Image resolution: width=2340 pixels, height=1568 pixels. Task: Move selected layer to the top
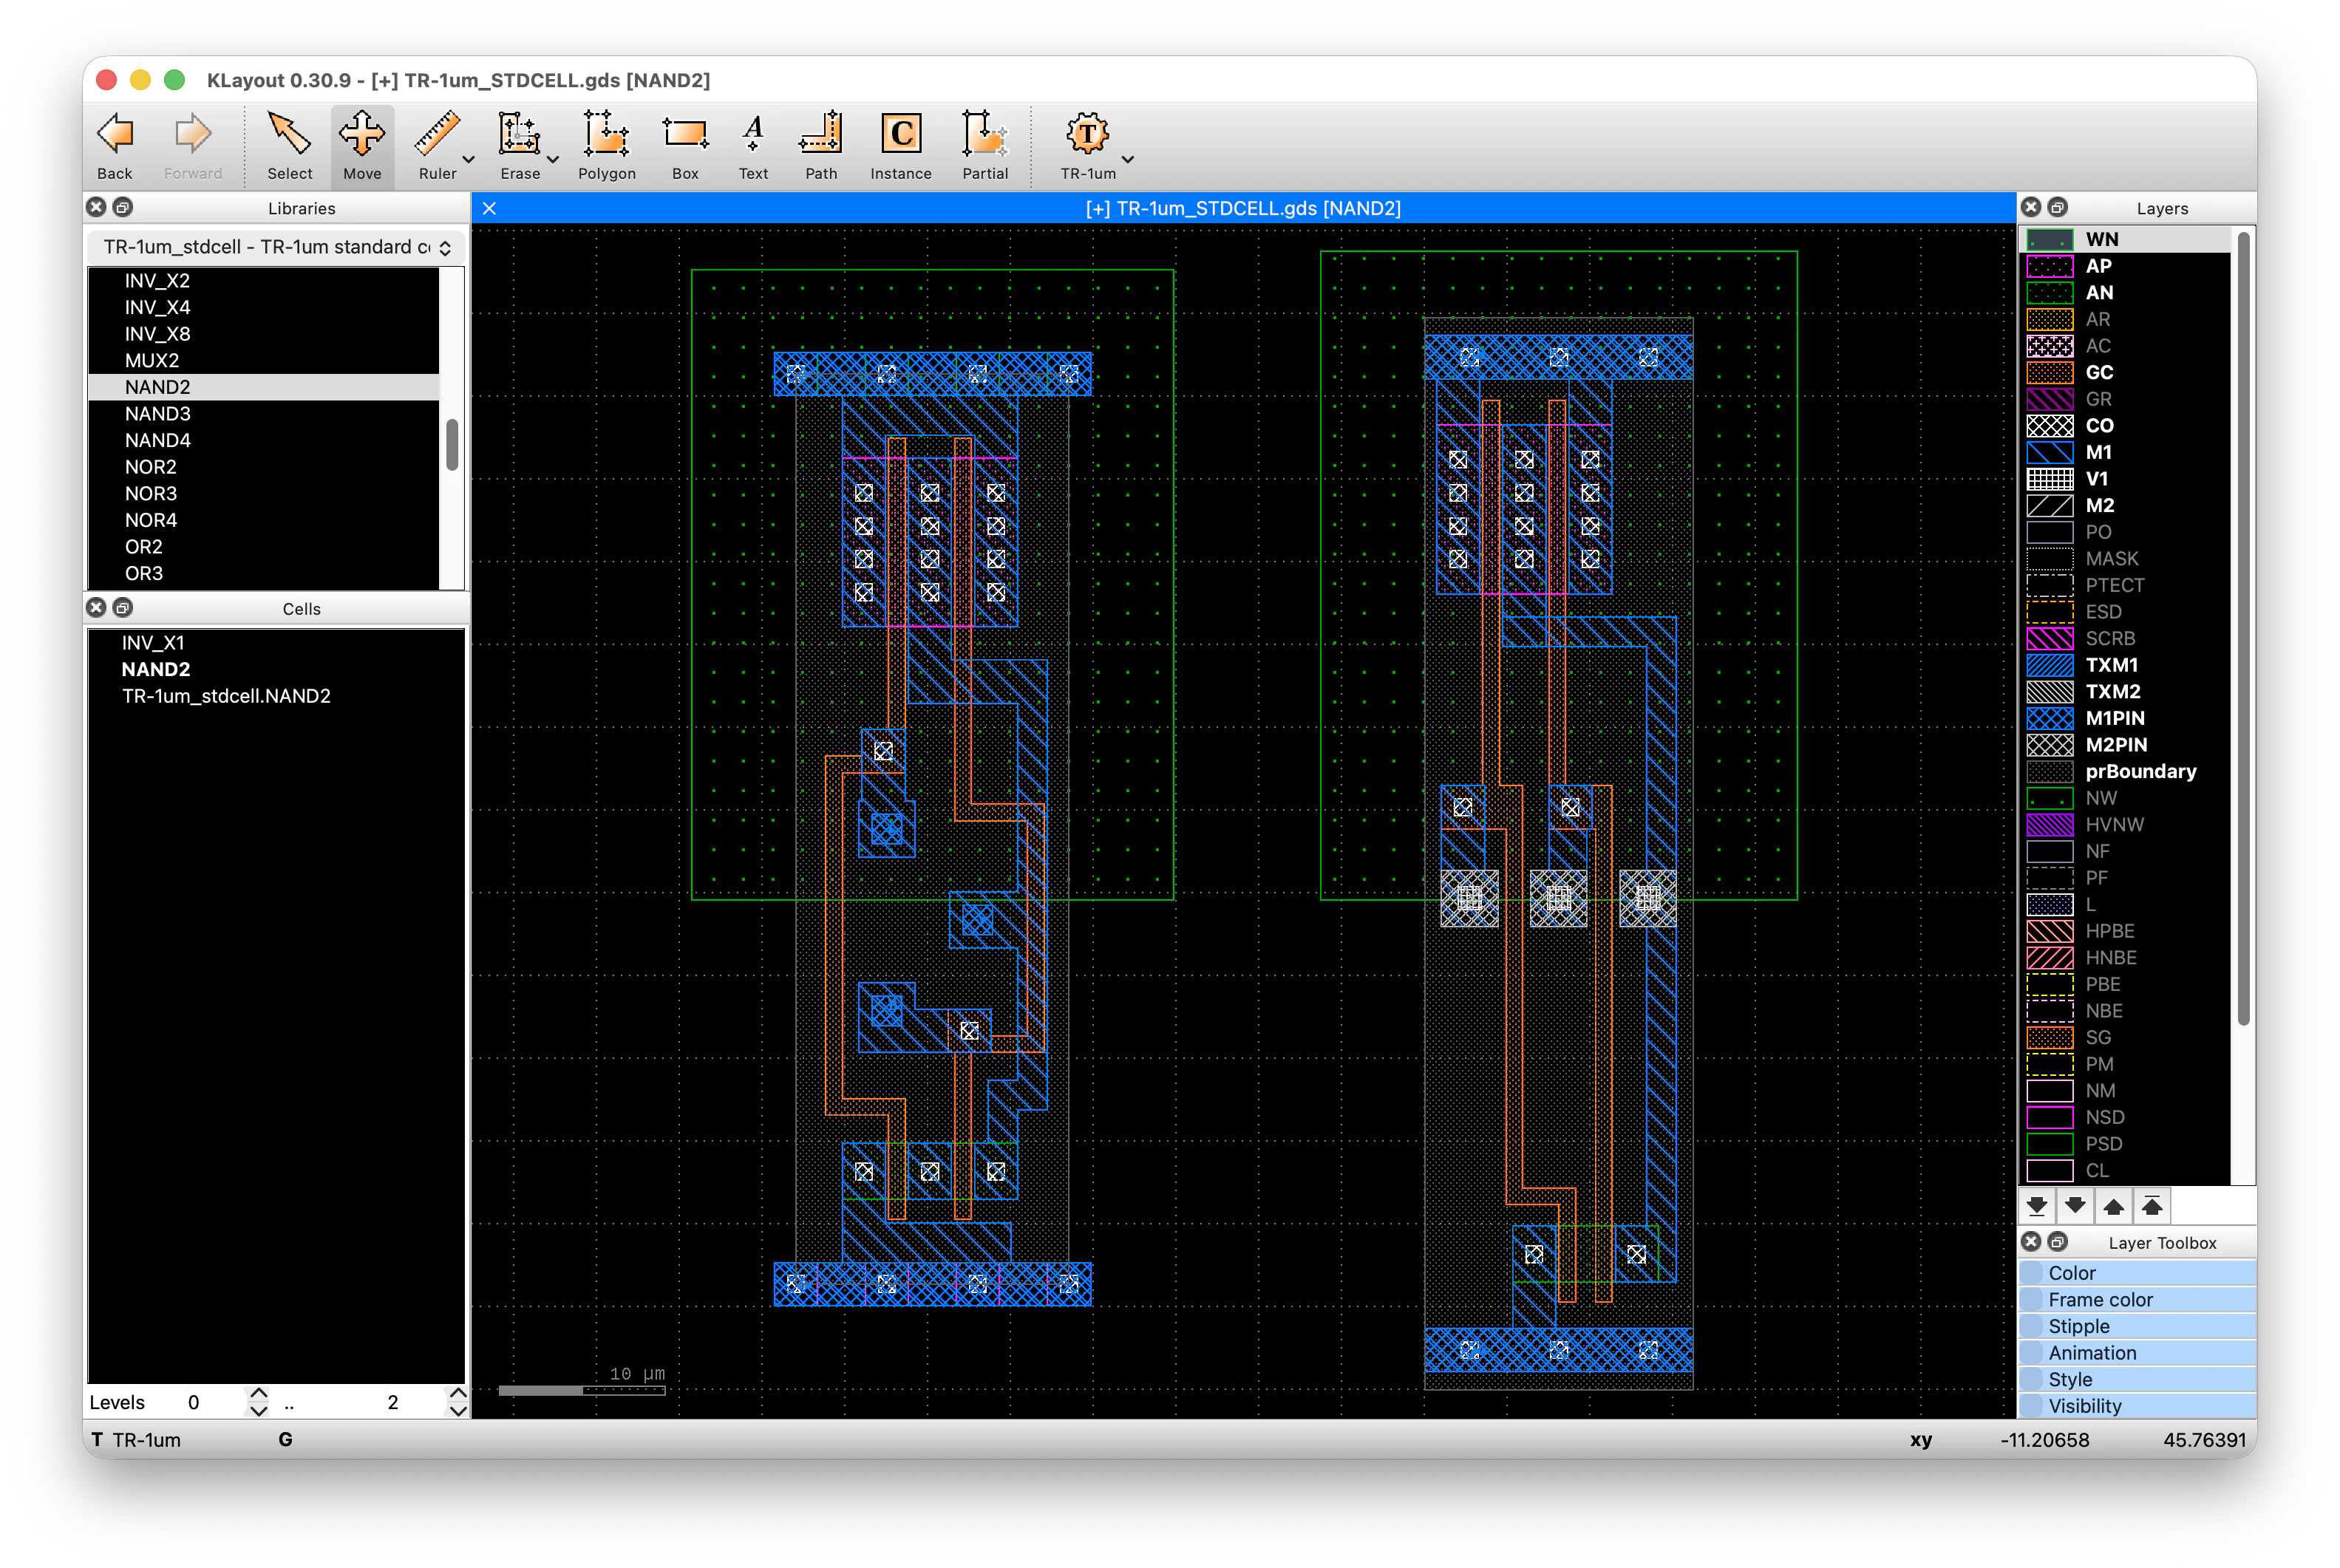coord(2152,1206)
